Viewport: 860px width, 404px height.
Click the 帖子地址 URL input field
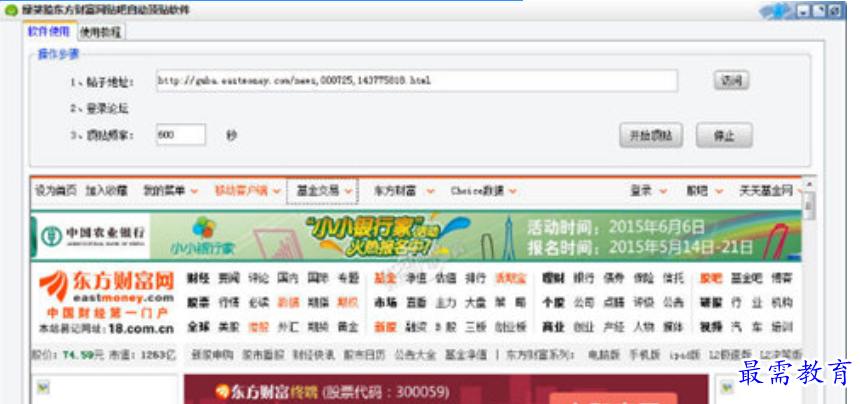417,81
